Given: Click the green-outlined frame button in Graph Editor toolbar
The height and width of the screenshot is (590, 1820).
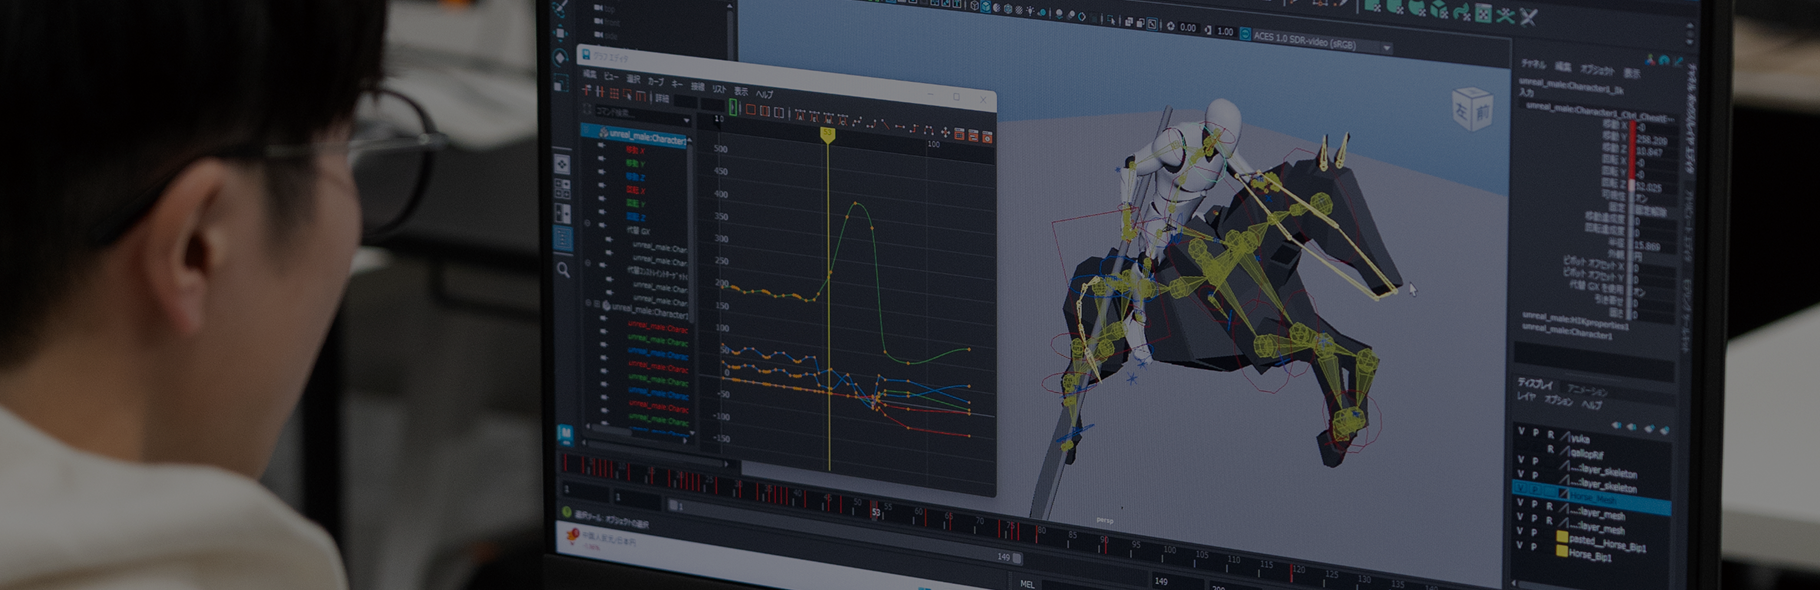Looking at the screenshot, I should [x=733, y=107].
